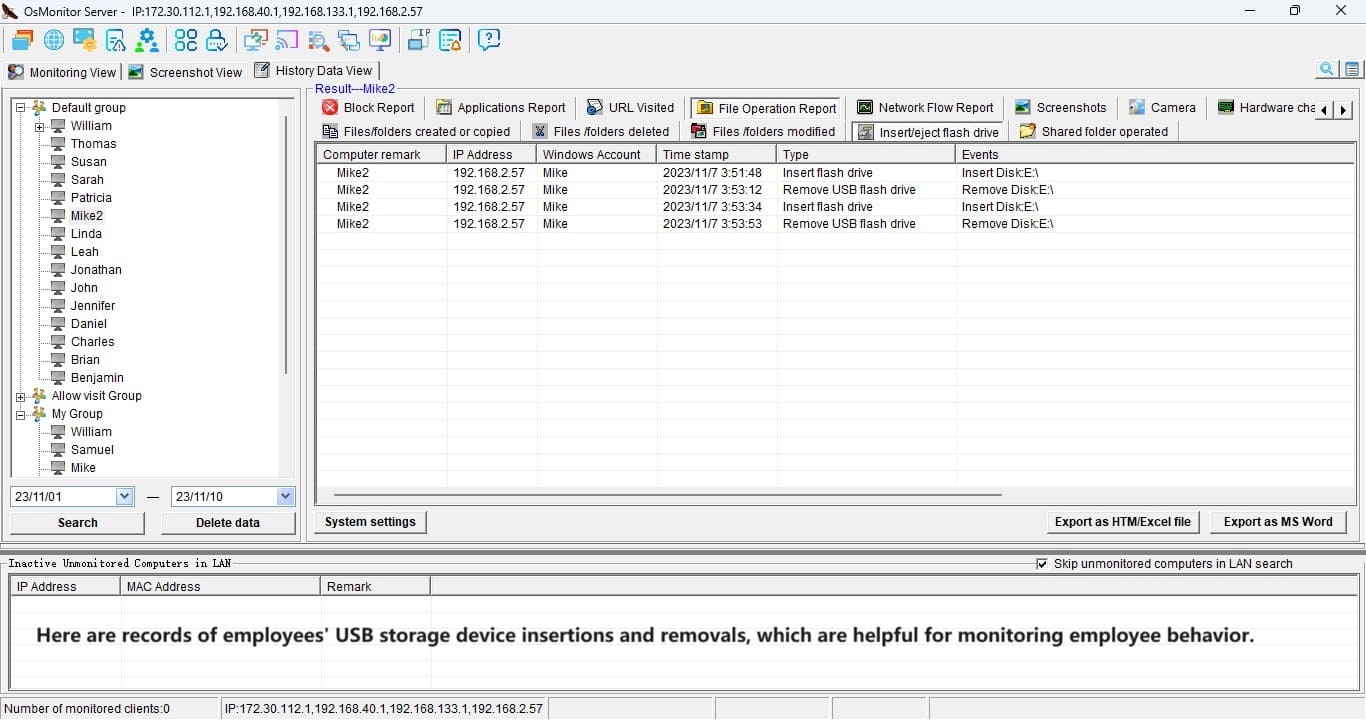Open the File Operation Report tab
The width and height of the screenshot is (1366, 720).
[767, 108]
